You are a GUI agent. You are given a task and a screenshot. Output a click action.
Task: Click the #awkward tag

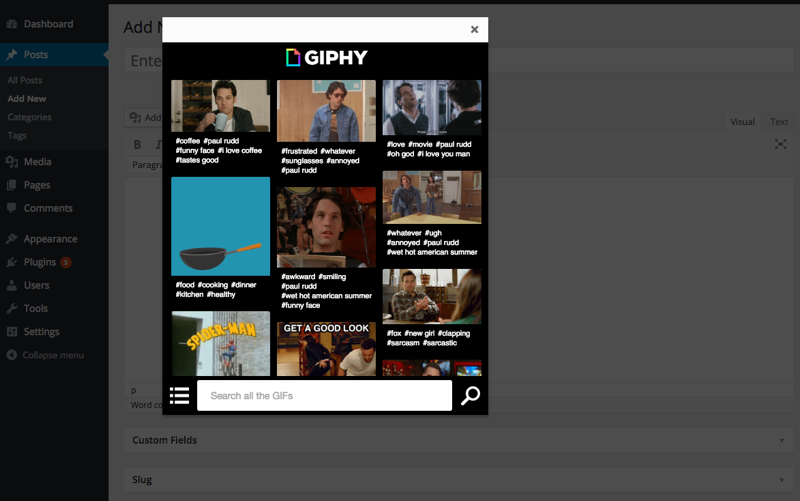click(298, 277)
